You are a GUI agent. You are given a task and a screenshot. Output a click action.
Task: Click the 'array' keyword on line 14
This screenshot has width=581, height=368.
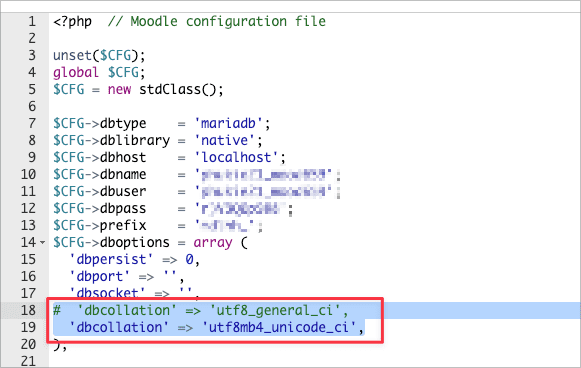pos(213,243)
